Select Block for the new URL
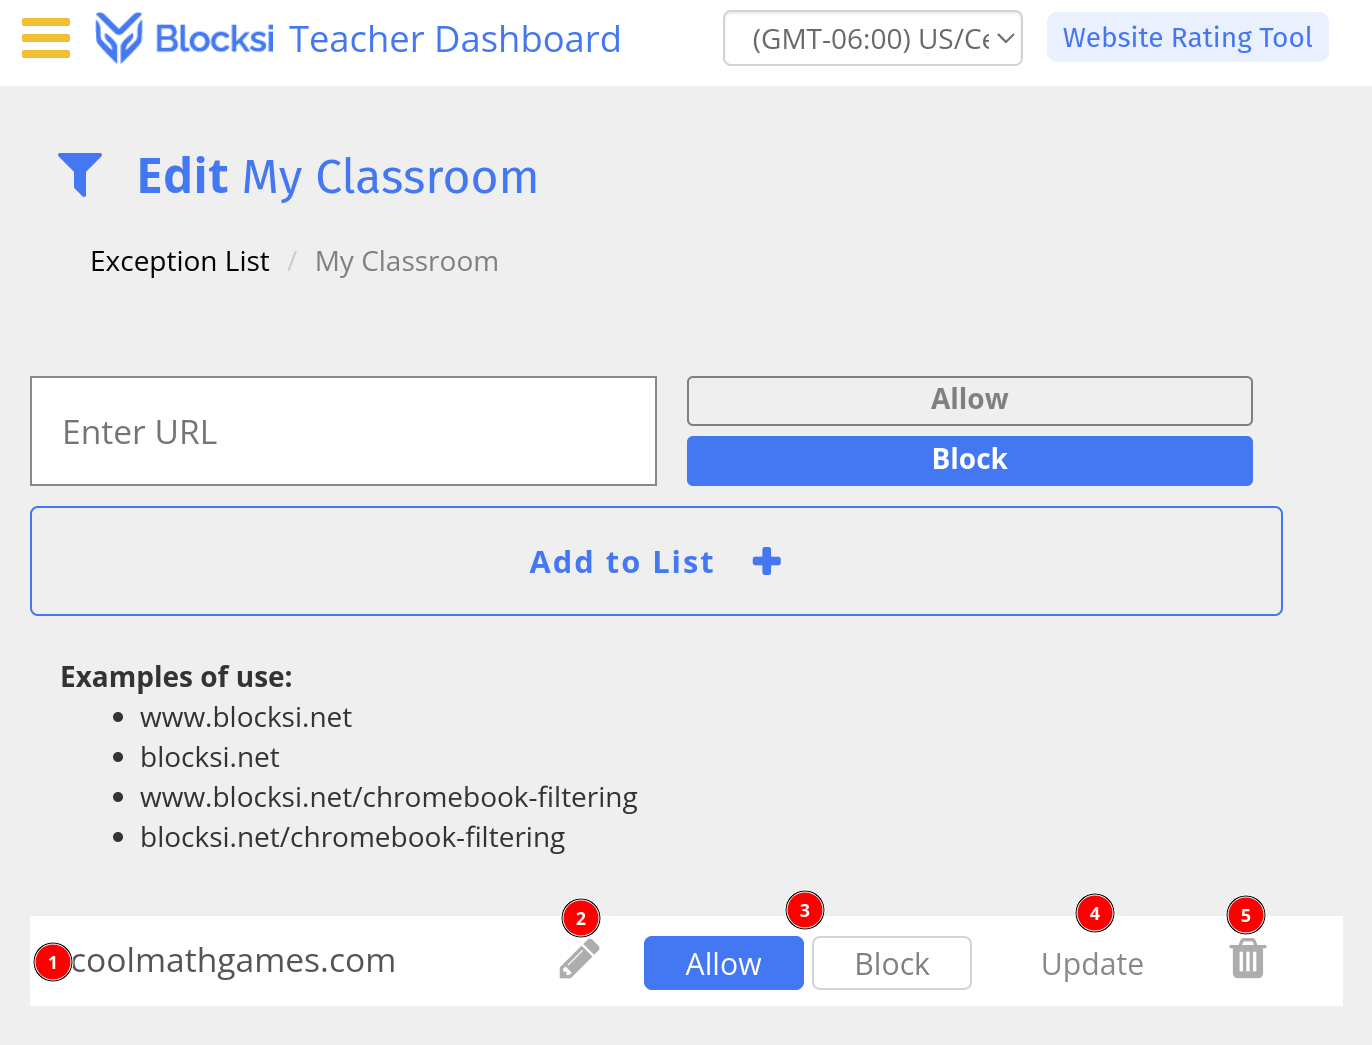The image size is (1372, 1045). (x=969, y=460)
